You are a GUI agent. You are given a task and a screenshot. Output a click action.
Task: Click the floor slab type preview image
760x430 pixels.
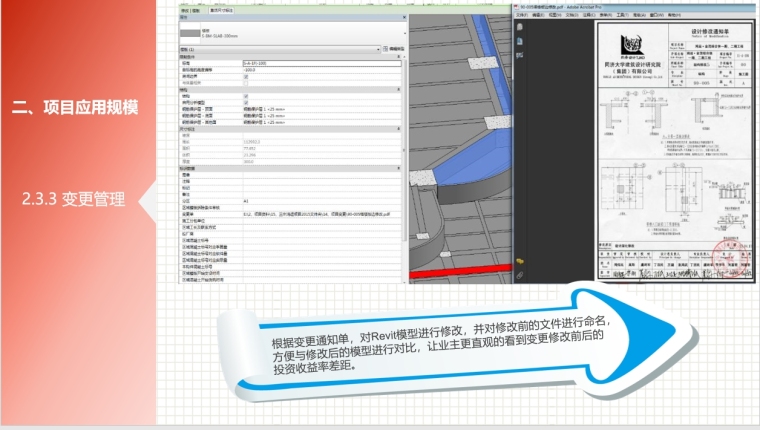click(190, 33)
